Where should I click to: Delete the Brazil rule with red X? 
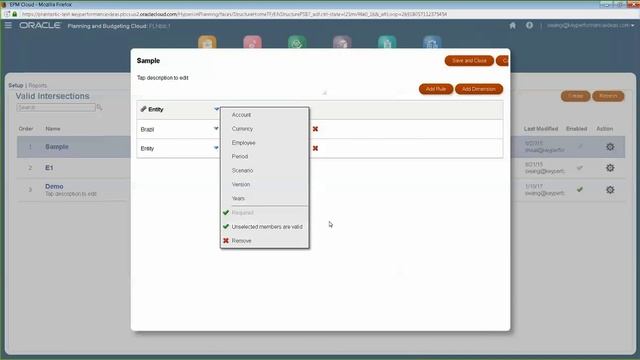pos(315,129)
